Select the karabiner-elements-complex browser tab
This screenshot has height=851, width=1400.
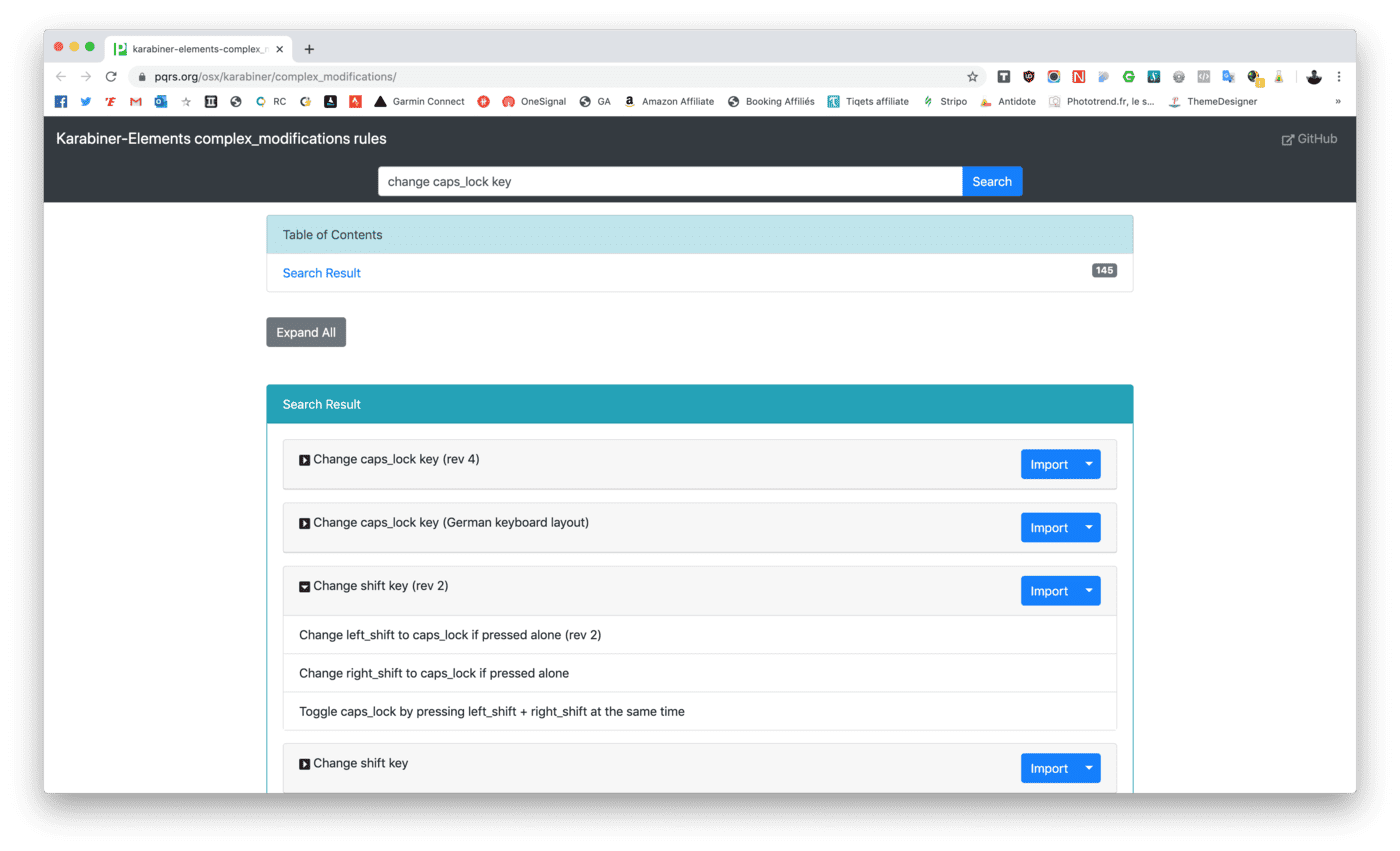[x=197, y=49]
